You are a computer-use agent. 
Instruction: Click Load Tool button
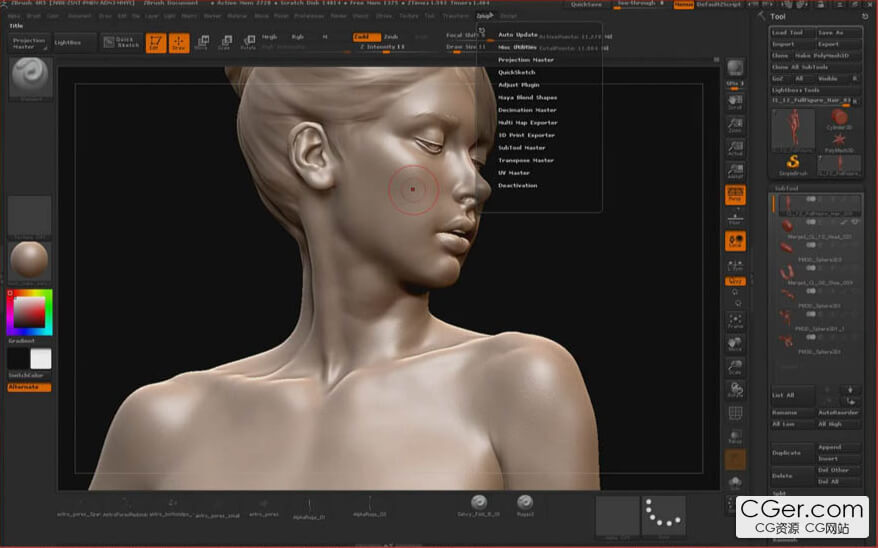click(792, 33)
